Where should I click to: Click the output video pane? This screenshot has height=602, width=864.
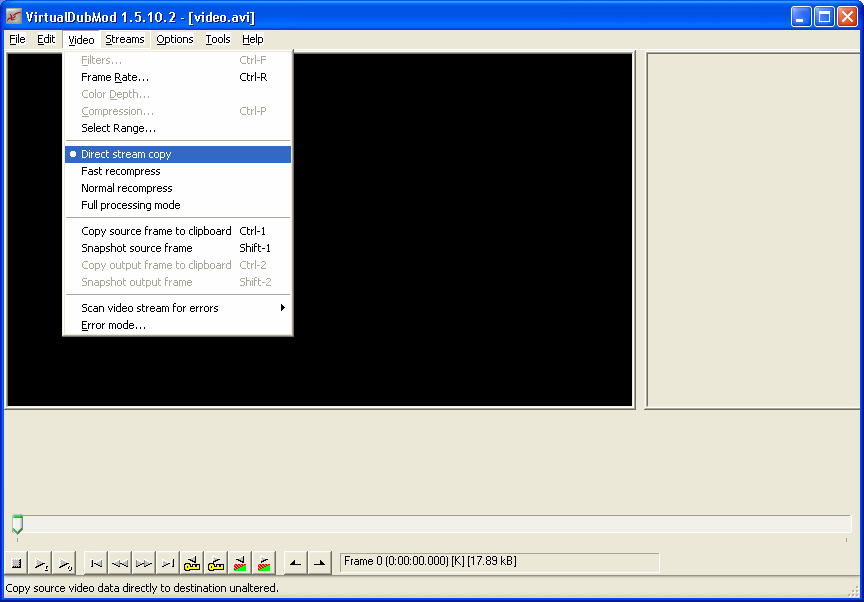coord(754,231)
